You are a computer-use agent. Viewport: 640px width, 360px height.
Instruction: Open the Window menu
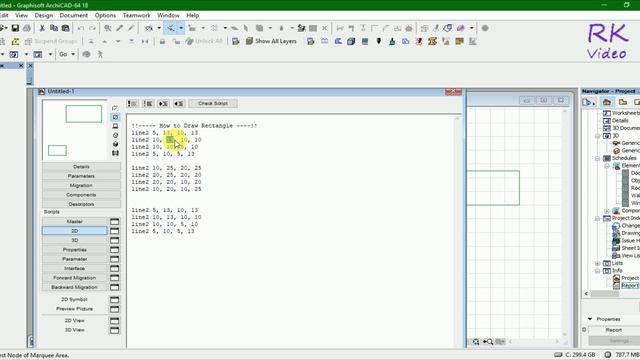coord(168,15)
